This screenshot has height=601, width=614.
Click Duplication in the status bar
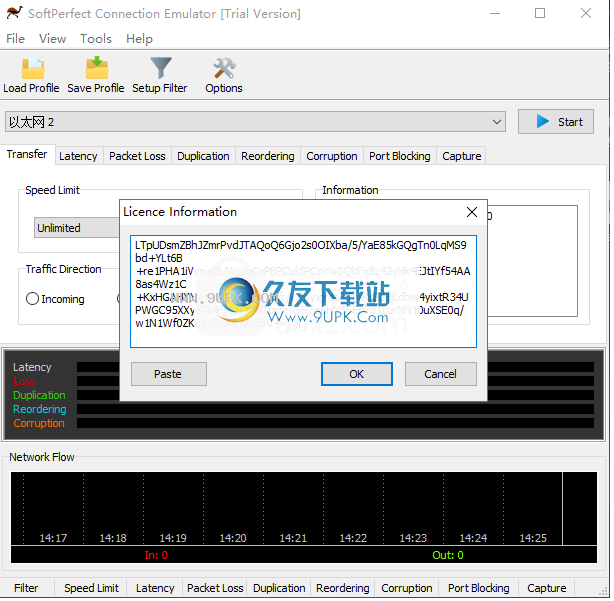point(279,588)
